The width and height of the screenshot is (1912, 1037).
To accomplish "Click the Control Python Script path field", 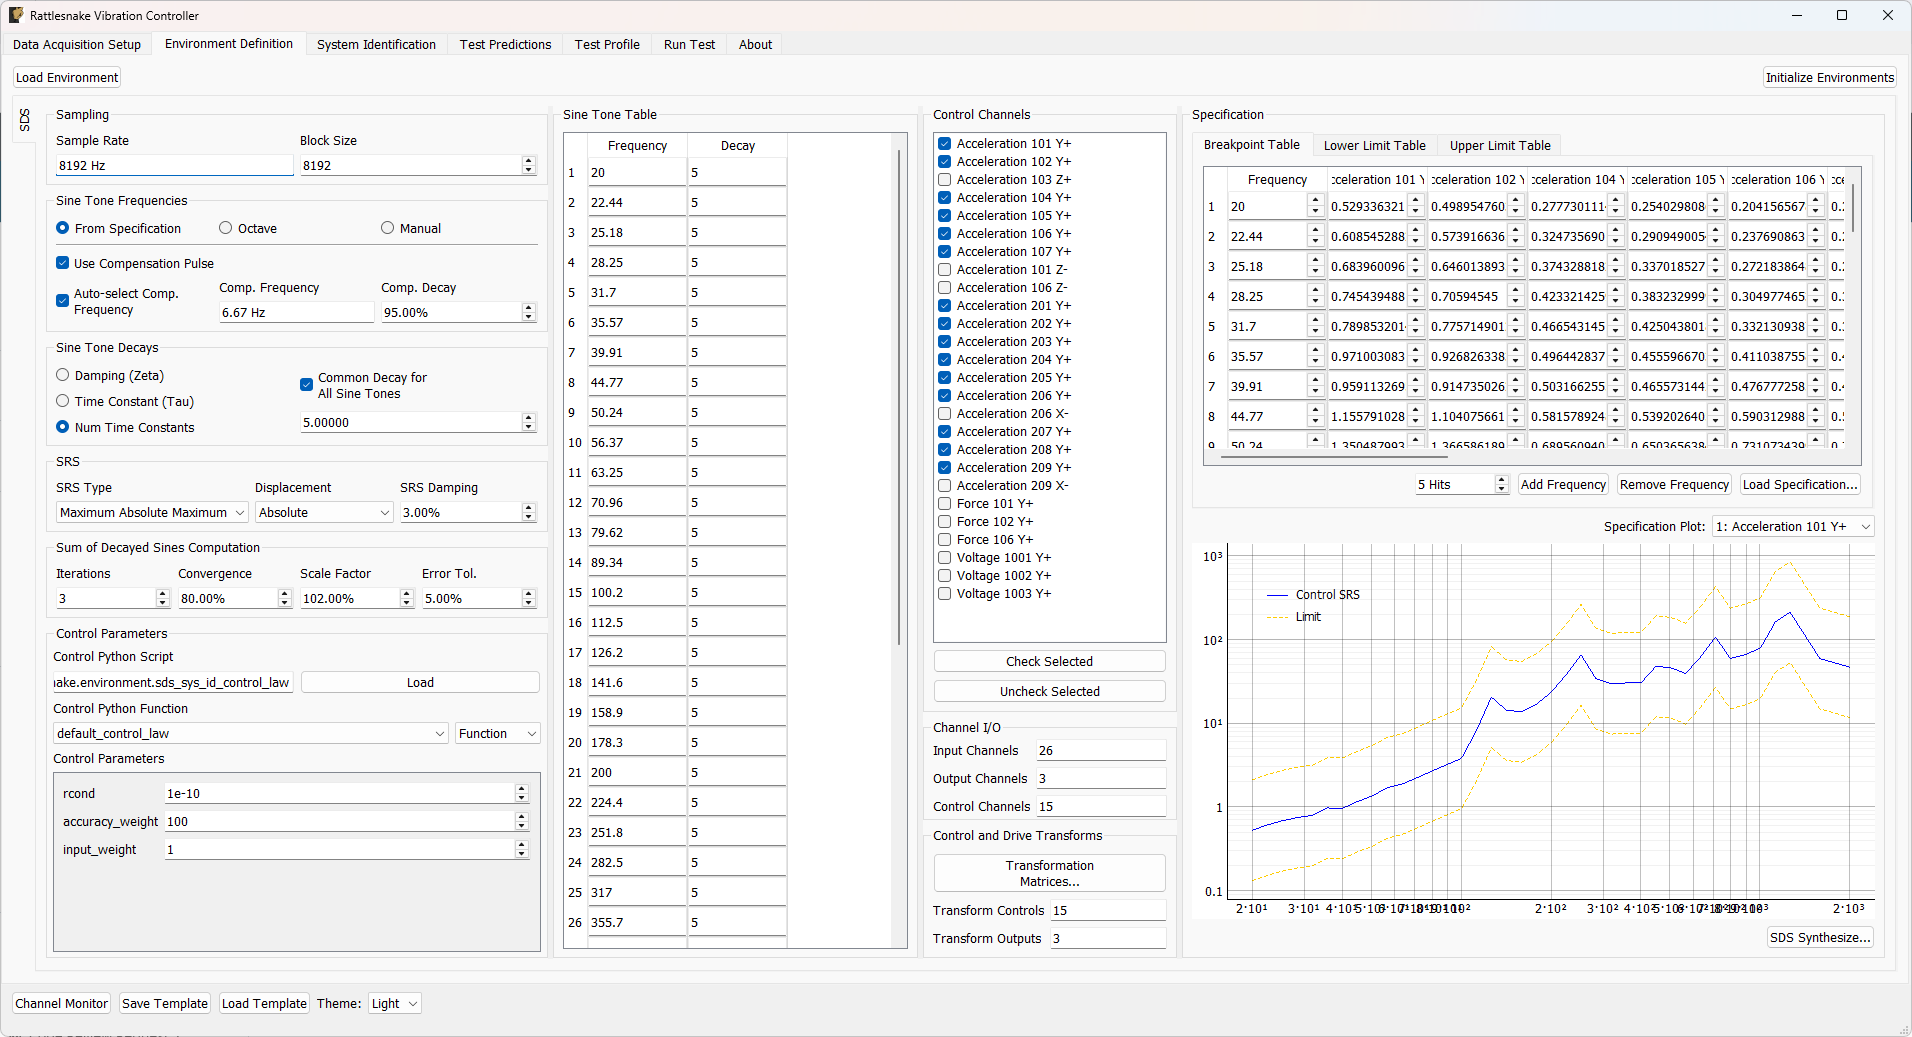I will (x=173, y=682).
